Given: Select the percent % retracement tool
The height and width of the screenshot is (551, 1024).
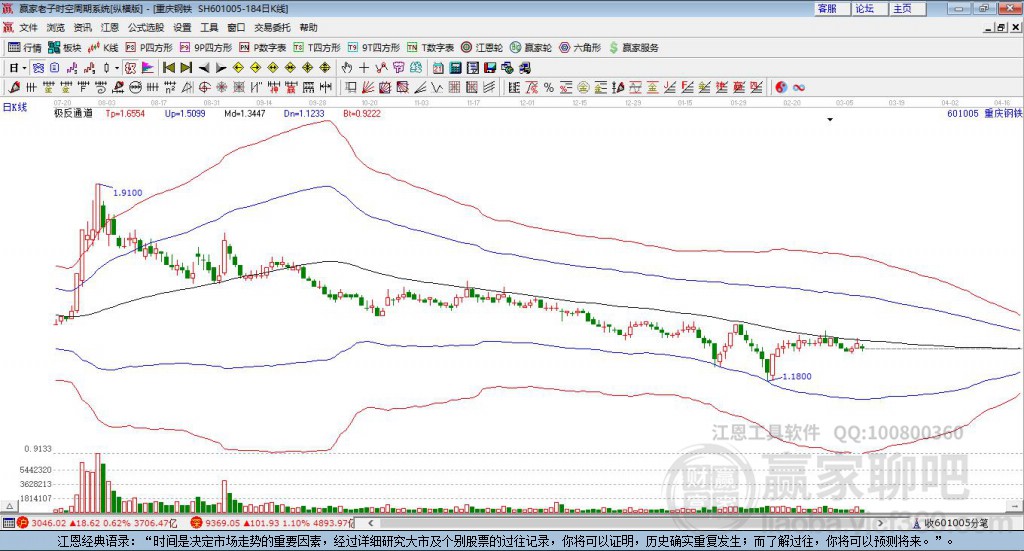Looking at the screenshot, I should 549,87.
